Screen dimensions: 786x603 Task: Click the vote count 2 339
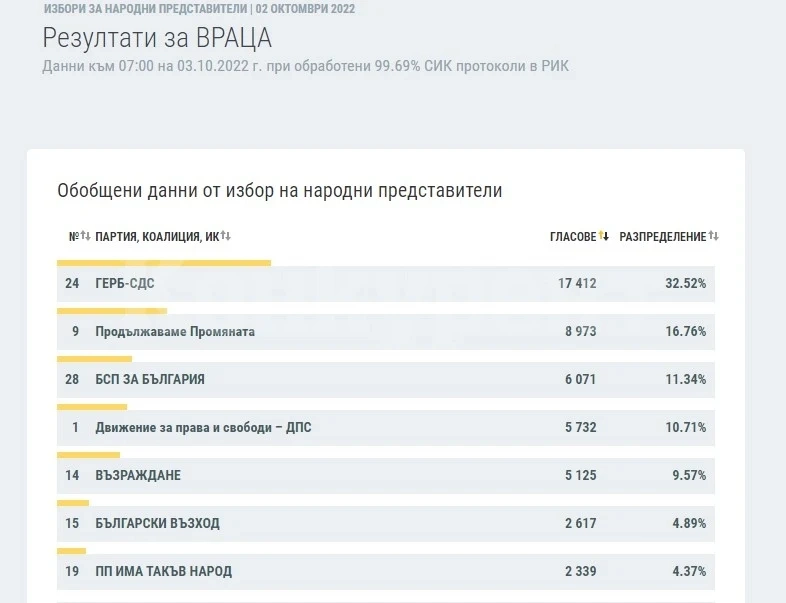(x=581, y=571)
